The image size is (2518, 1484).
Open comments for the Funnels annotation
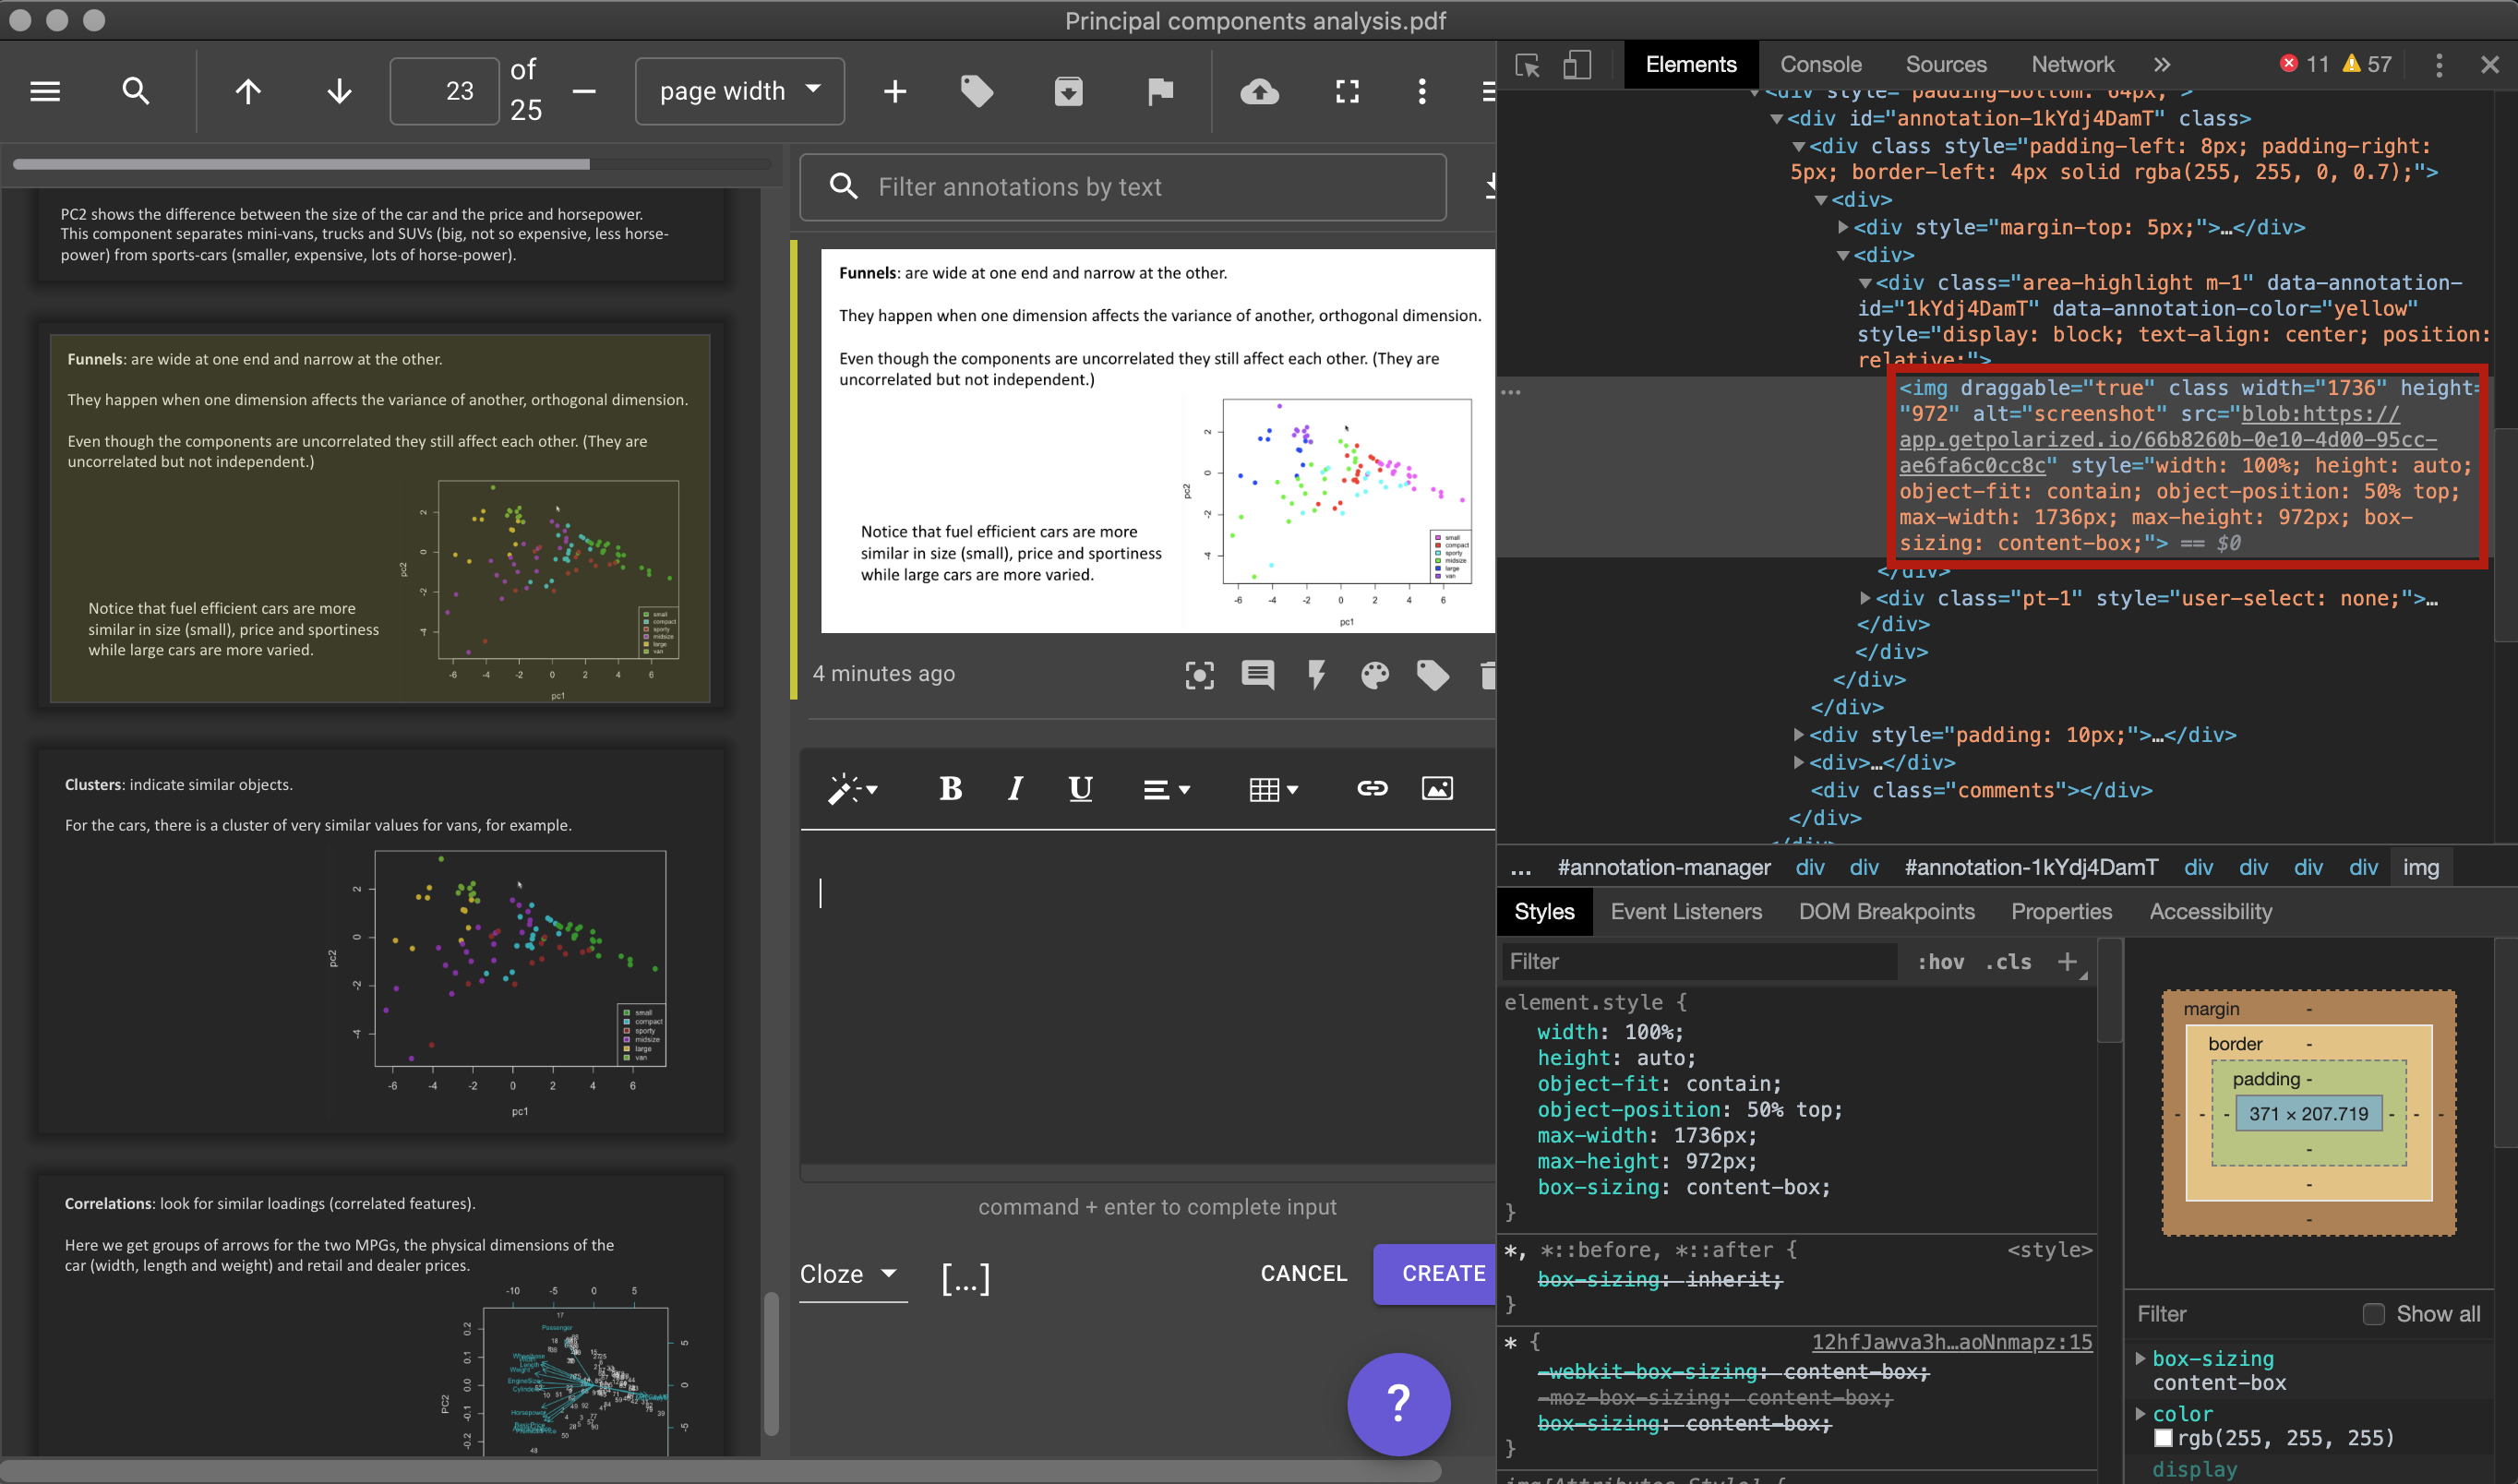pyautogui.click(x=1257, y=675)
